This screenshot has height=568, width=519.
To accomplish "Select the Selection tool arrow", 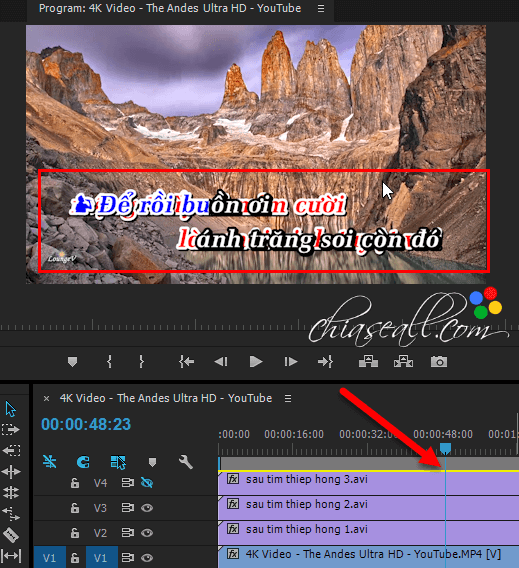I will tap(11, 409).
